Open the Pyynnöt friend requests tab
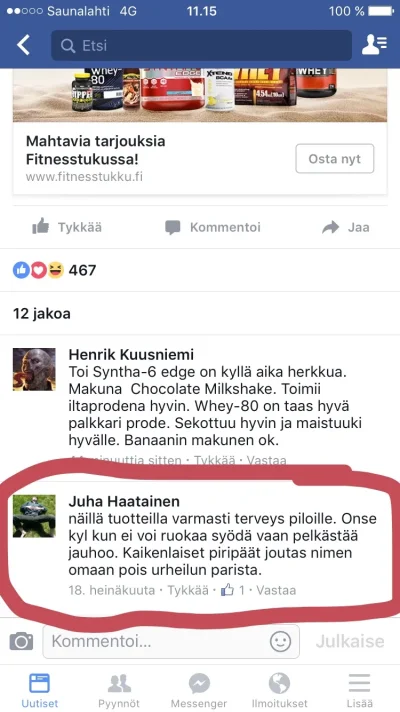400x712 pixels. 119,690
